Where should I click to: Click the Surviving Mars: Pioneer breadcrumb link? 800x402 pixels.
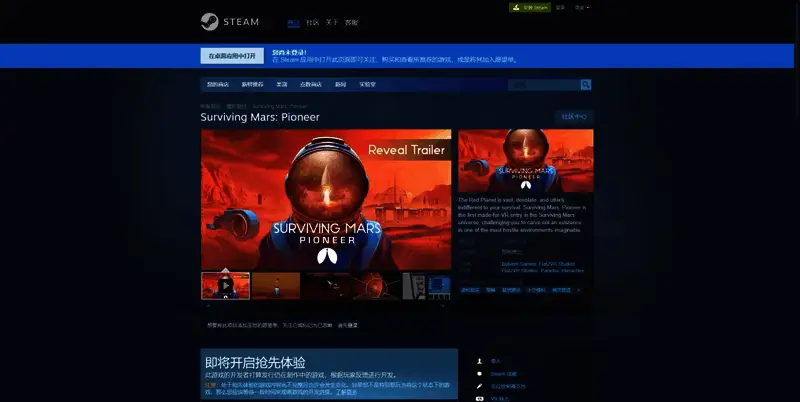[x=280, y=107]
